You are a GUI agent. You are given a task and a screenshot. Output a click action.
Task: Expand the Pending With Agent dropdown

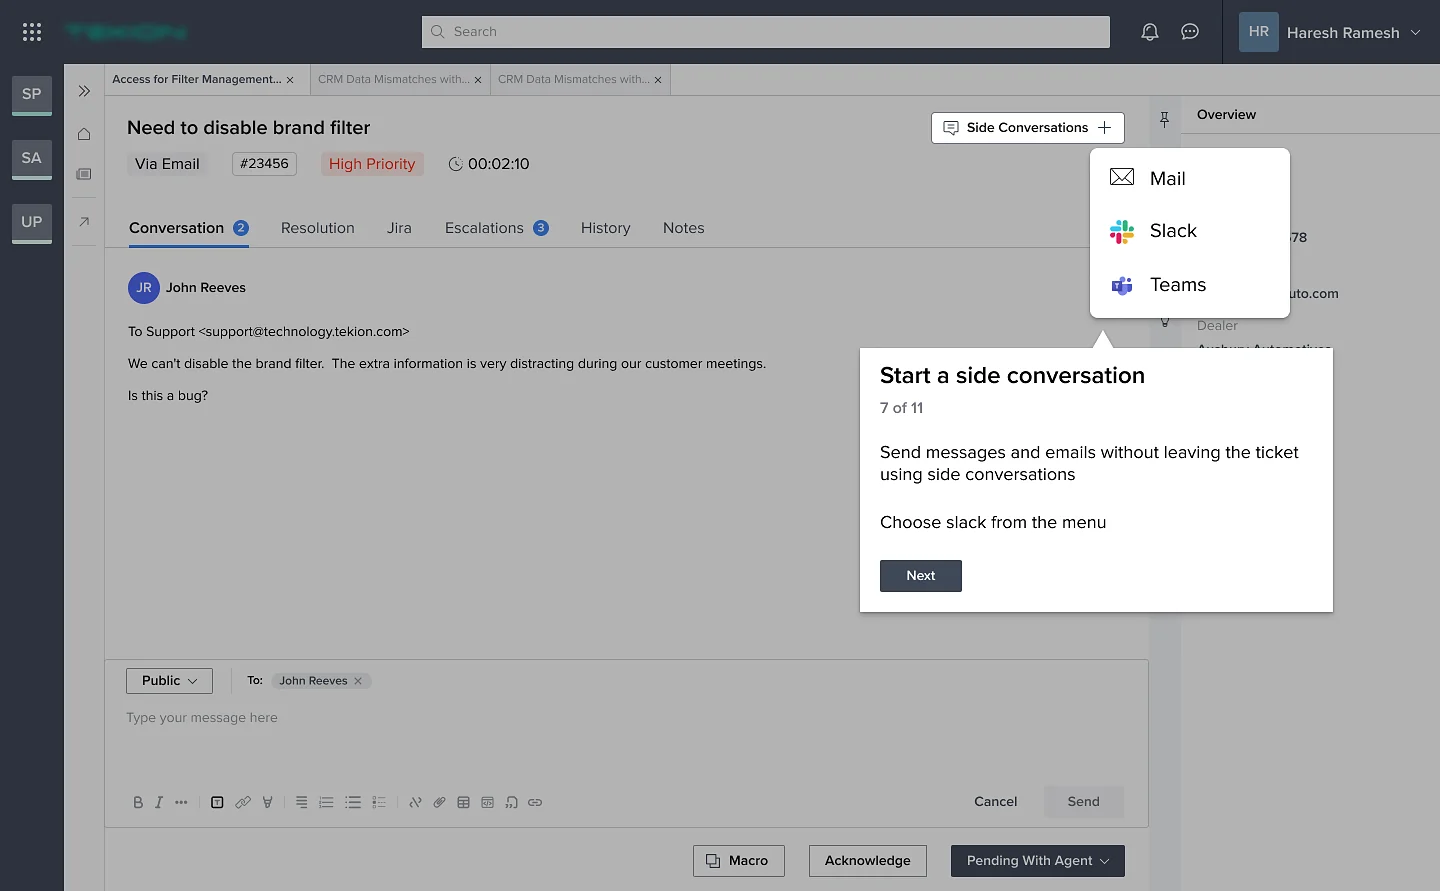point(1038,861)
